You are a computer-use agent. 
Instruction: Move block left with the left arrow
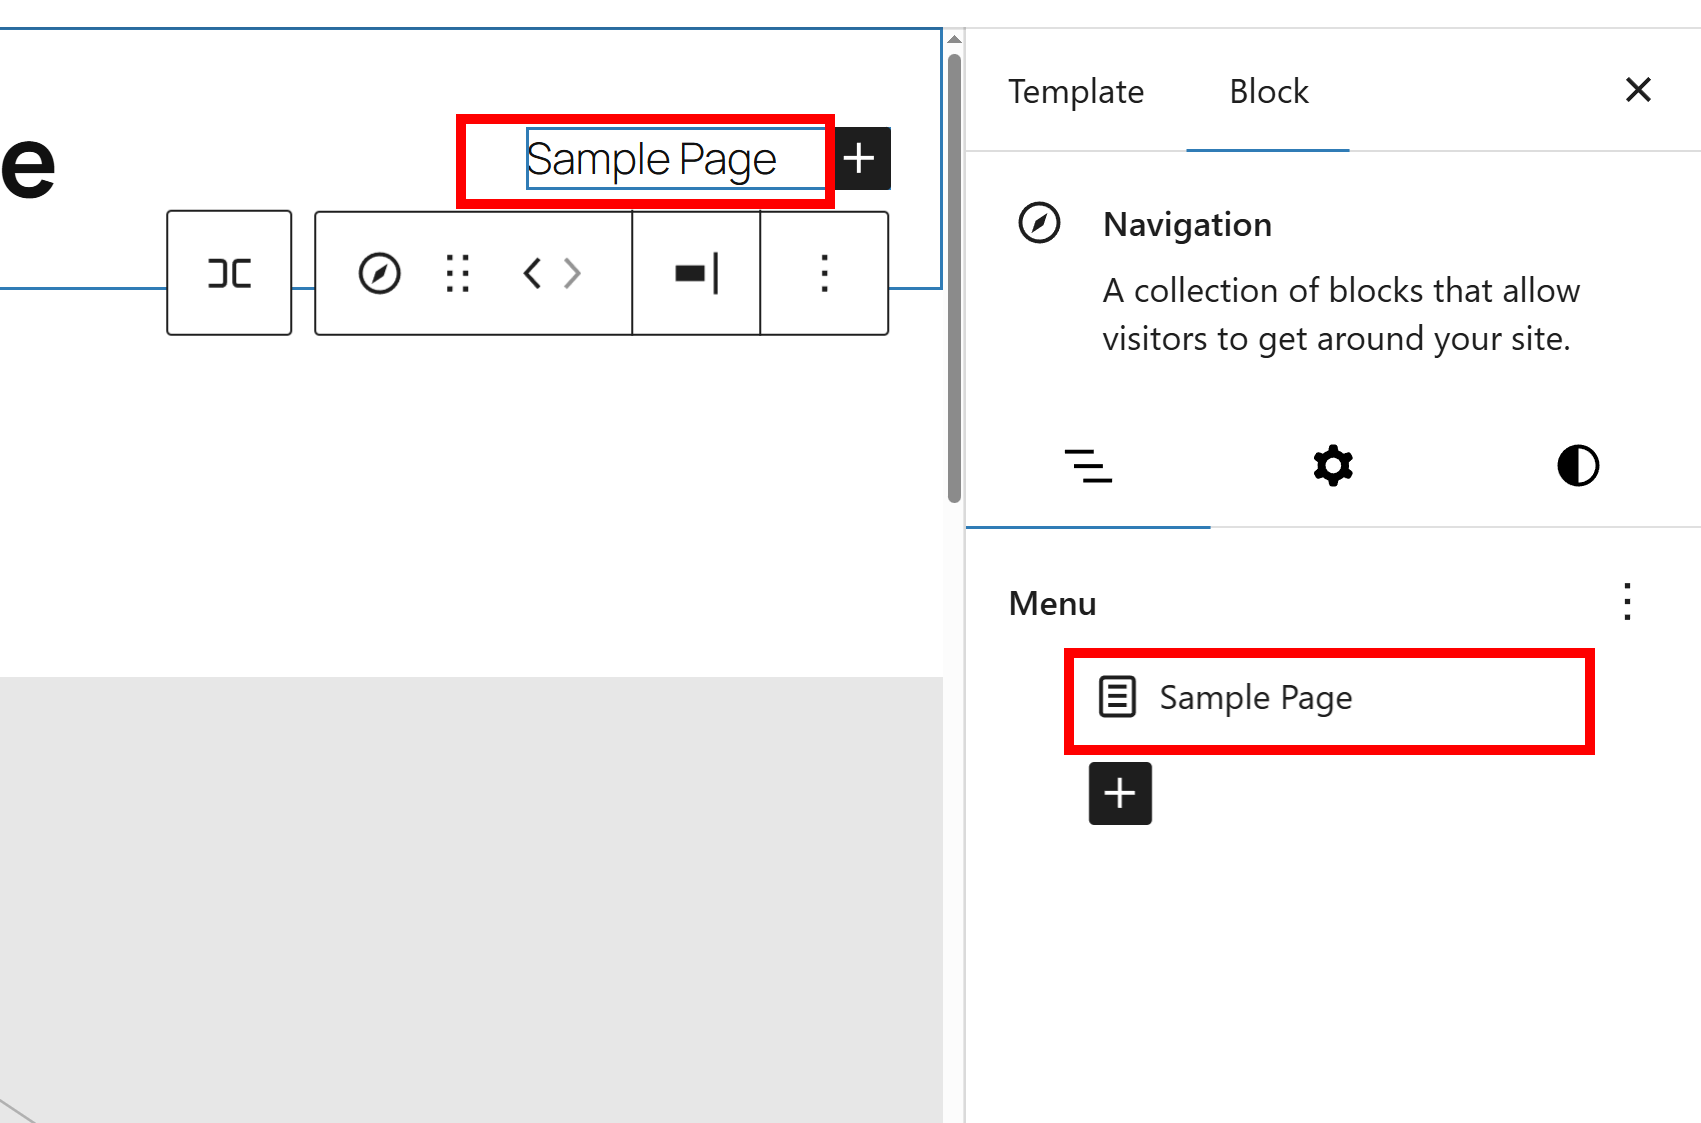[x=532, y=273]
